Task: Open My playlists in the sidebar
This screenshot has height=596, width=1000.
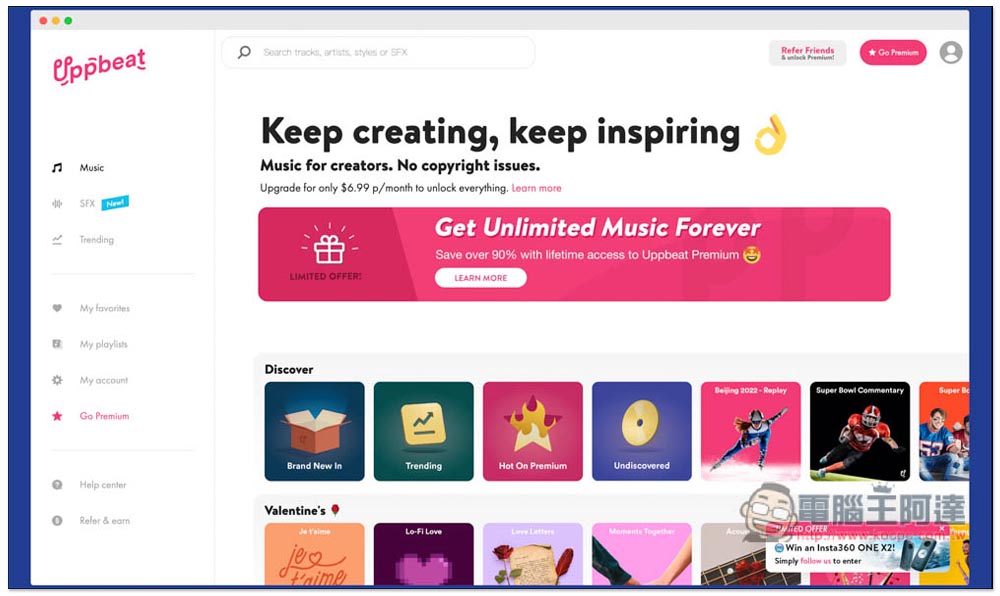Action: coord(103,344)
